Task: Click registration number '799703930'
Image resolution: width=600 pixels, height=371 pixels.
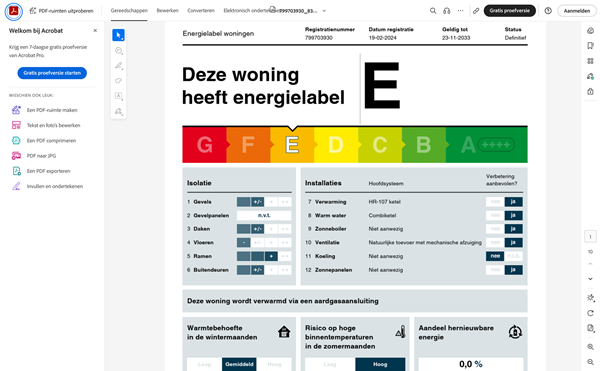Action: click(318, 38)
